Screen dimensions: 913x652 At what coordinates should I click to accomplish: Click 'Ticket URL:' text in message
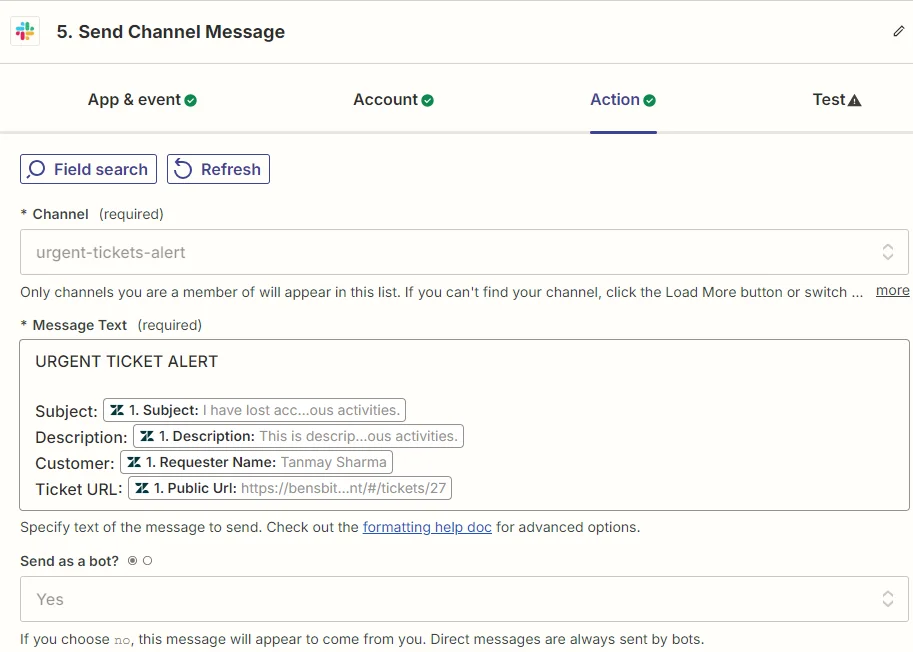(79, 489)
